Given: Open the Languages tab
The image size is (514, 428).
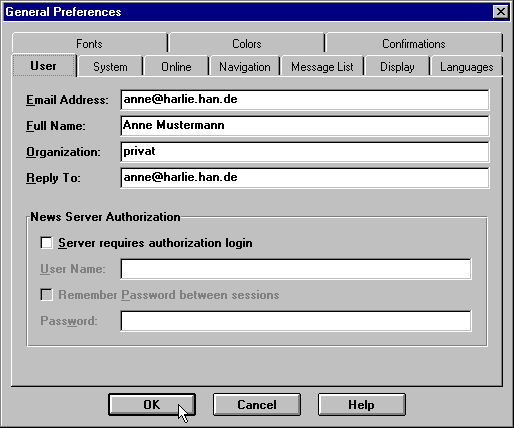Looking at the screenshot, I should click(x=467, y=67).
